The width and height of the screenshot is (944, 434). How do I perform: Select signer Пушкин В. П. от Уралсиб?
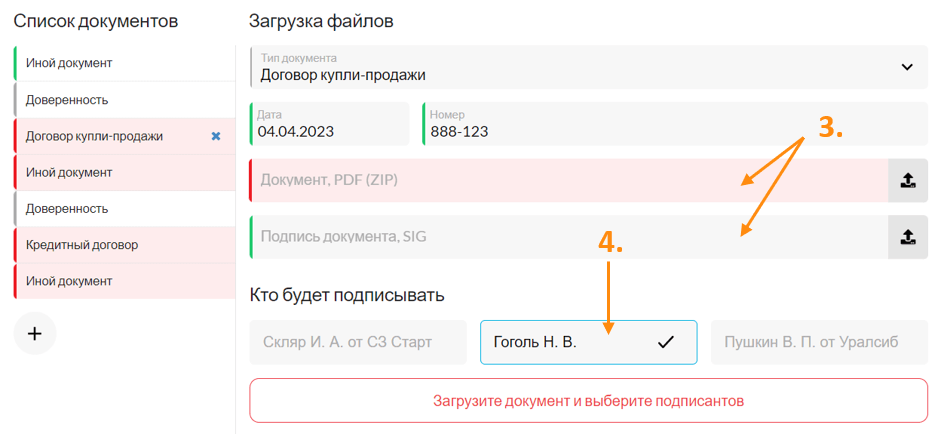coord(819,342)
